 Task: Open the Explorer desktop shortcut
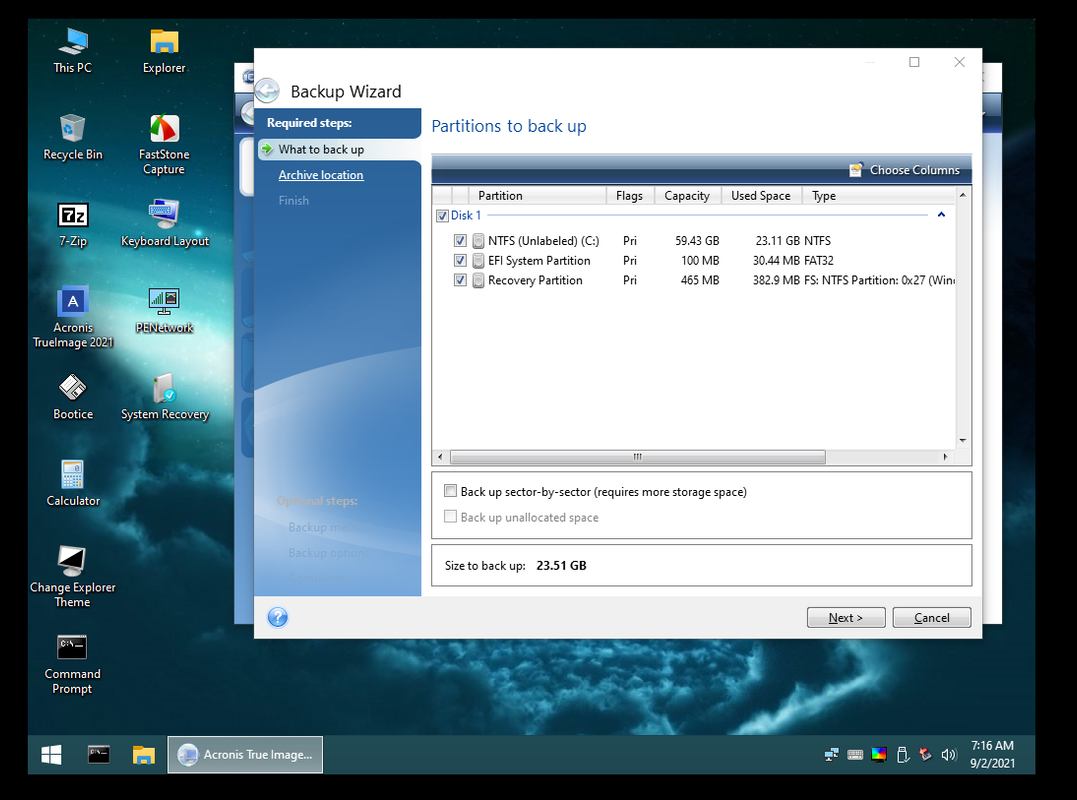(x=164, y=50)
